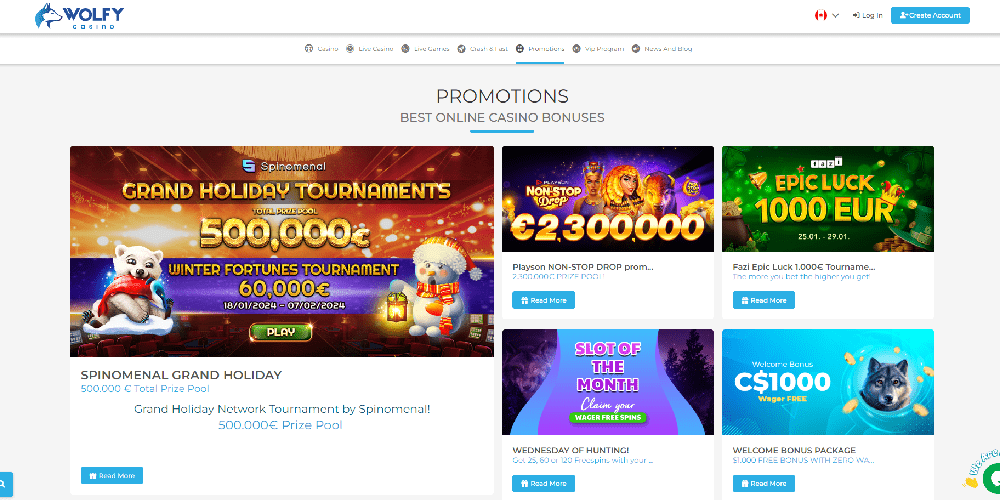Click the Crash & Fast navigation icon
This screenshot has width=1000, height=500.
coord(462,48)
